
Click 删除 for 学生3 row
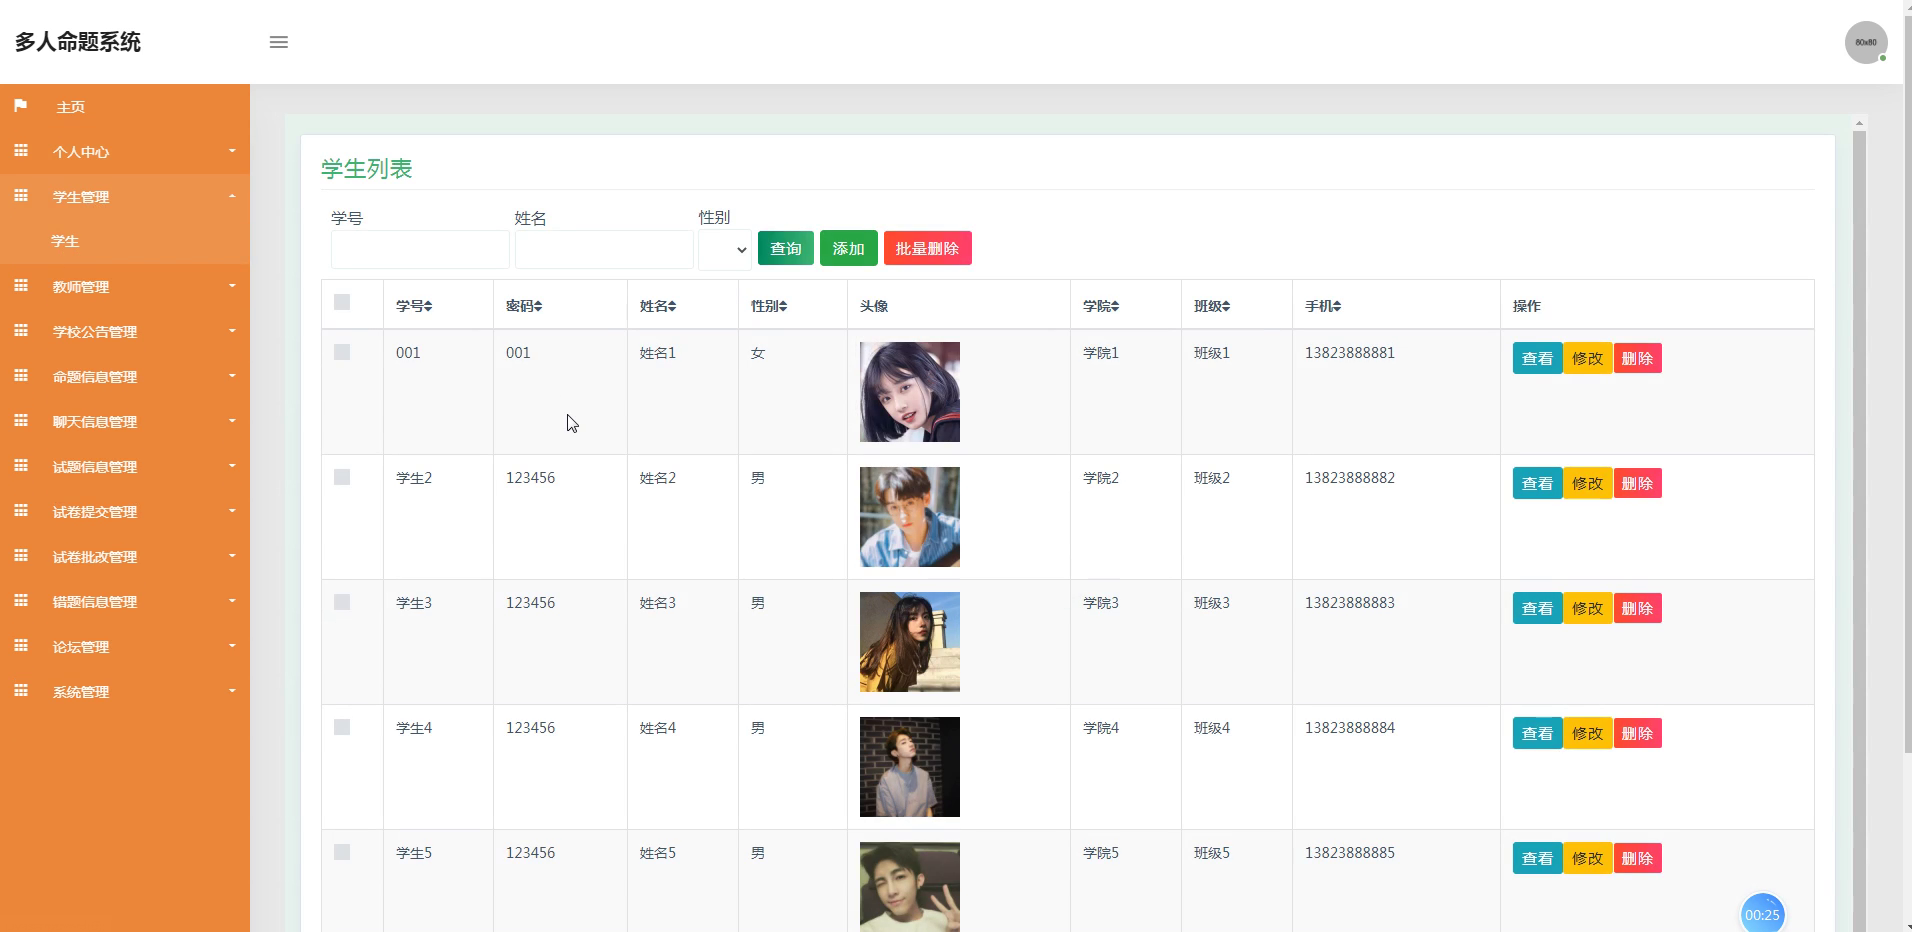point(1637,608)
